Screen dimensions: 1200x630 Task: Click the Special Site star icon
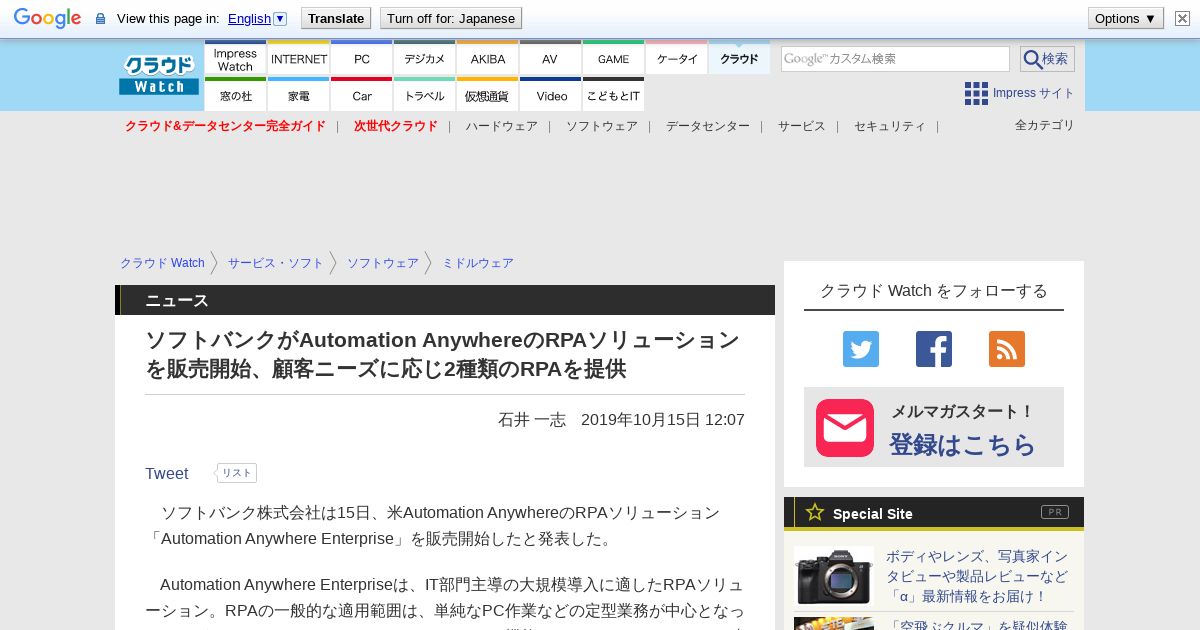tap(815, 512)
